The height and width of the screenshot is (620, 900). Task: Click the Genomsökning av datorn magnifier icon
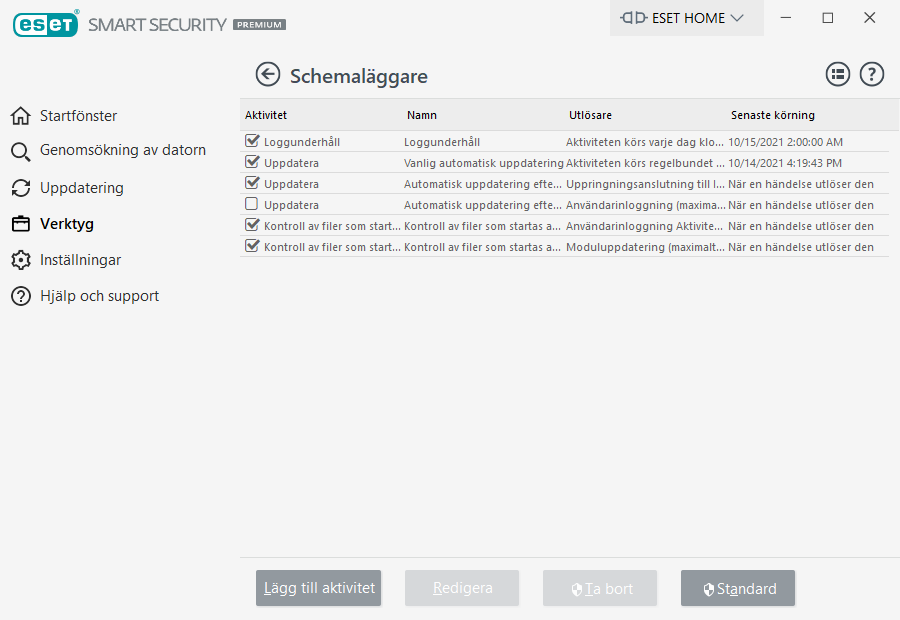[x=20, y=152]
